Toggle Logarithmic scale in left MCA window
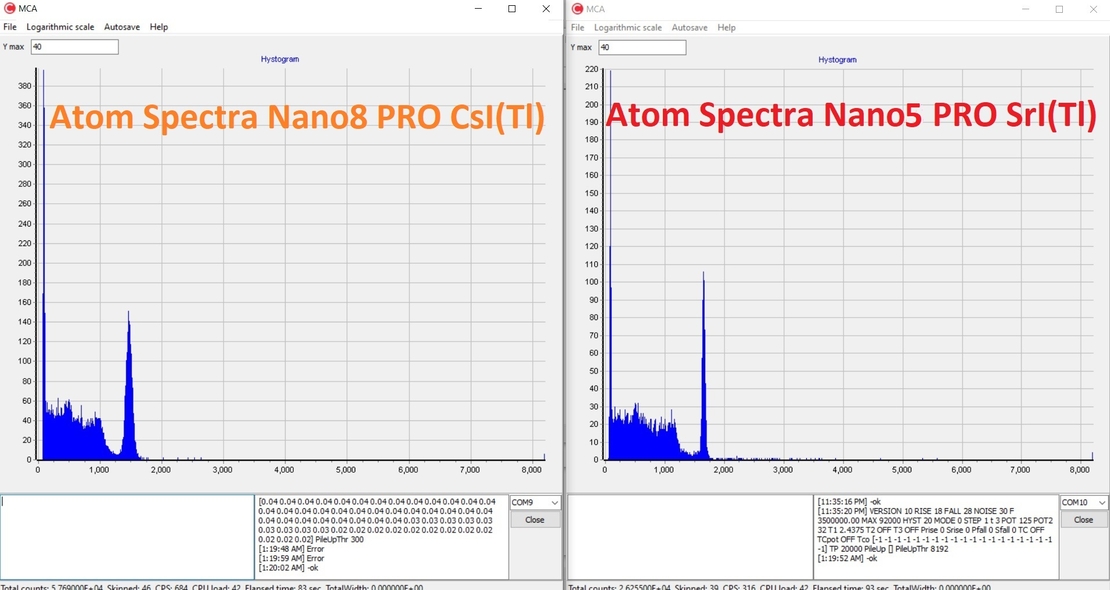This screenshot has width=1110, height=590. pyautogui.click(x=60, y=27)
